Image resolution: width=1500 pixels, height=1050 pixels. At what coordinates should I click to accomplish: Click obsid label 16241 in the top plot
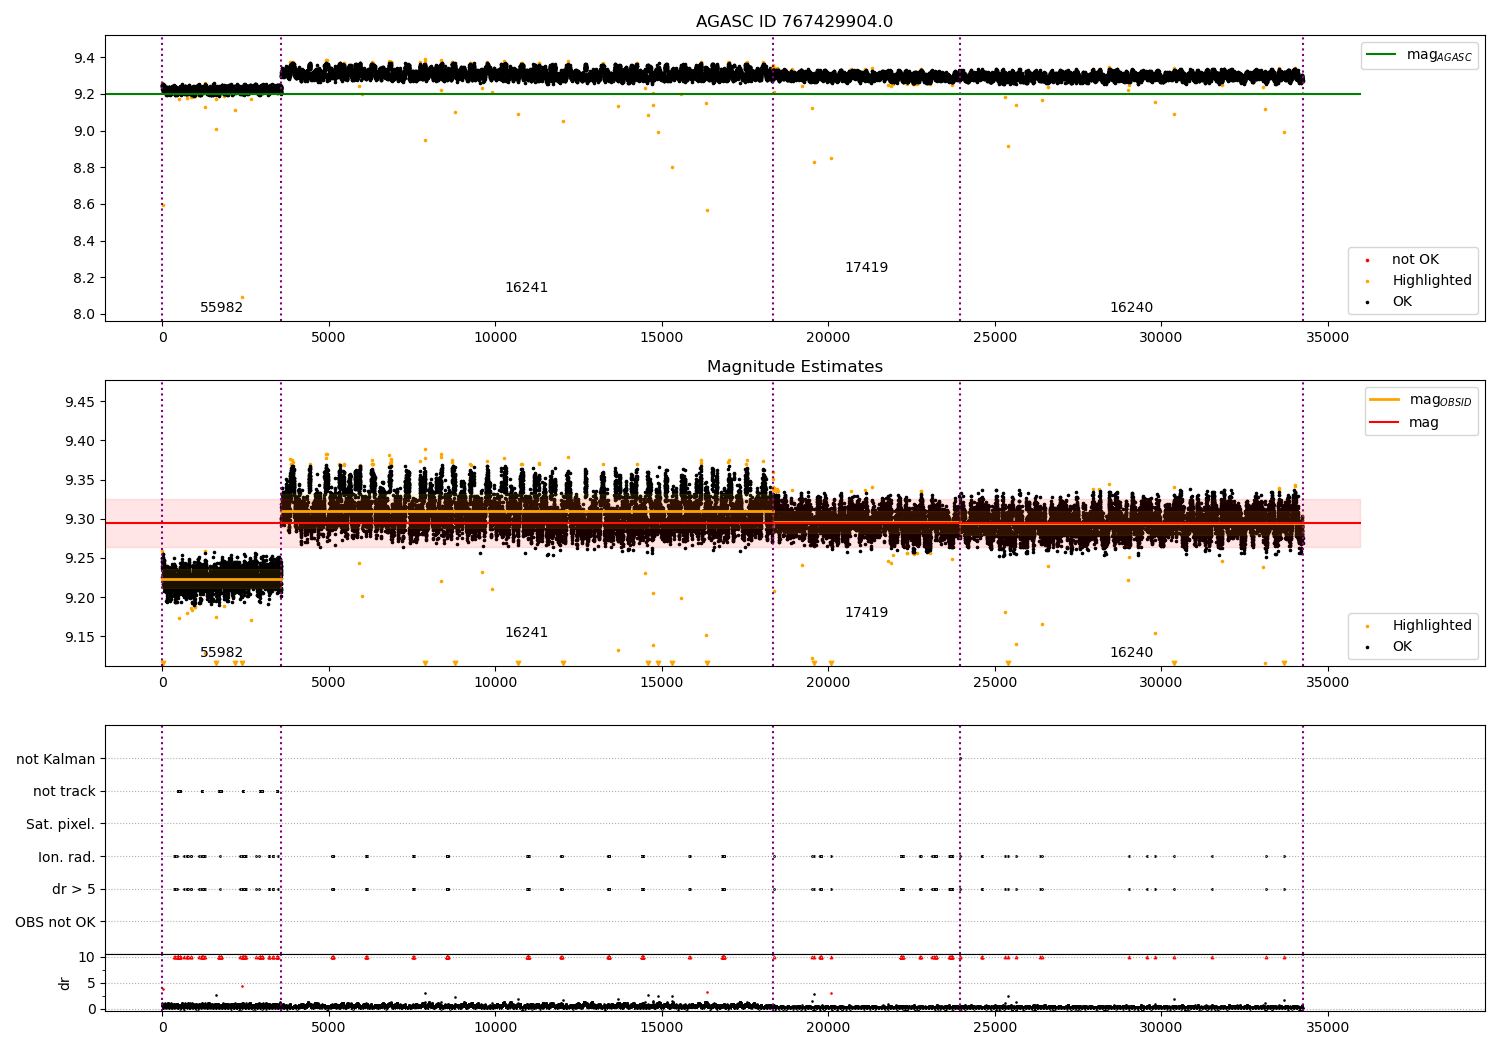[526, 288]
